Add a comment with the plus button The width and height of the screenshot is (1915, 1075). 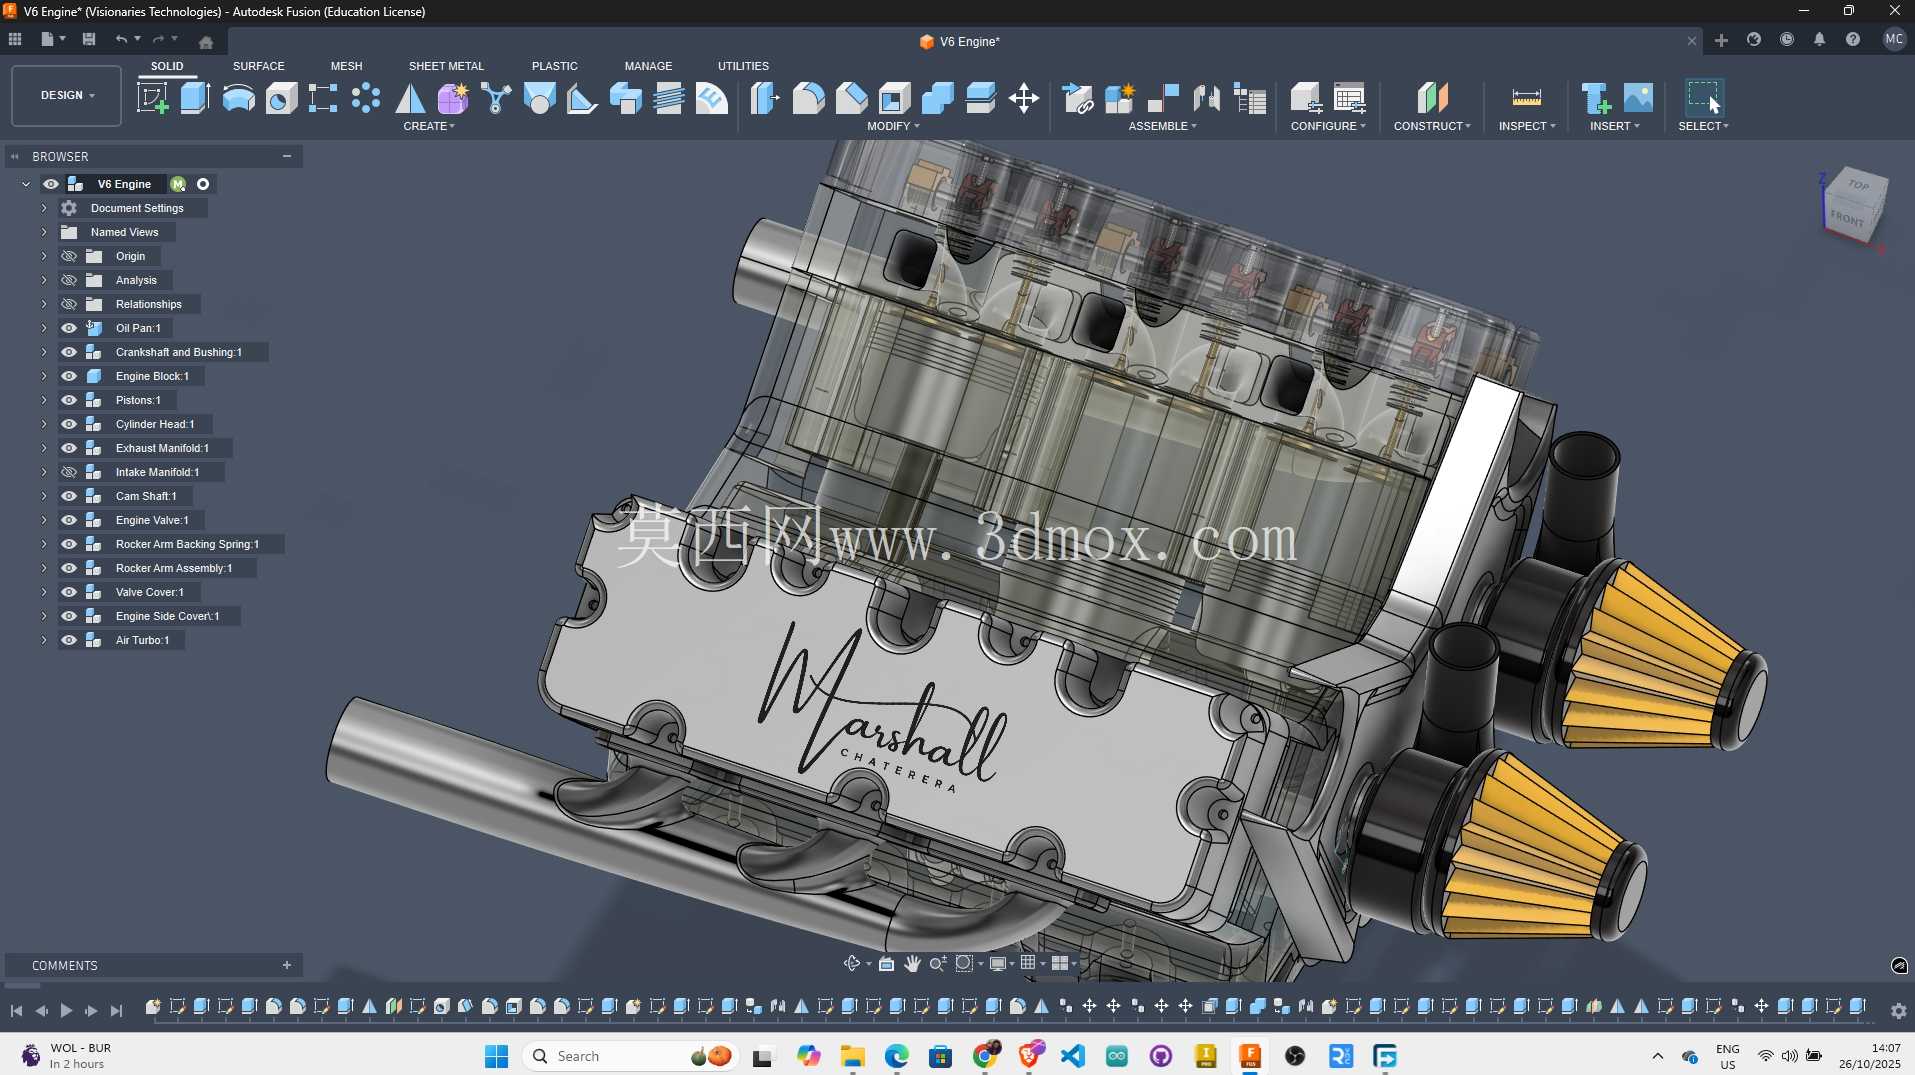(x=287, y=965)
